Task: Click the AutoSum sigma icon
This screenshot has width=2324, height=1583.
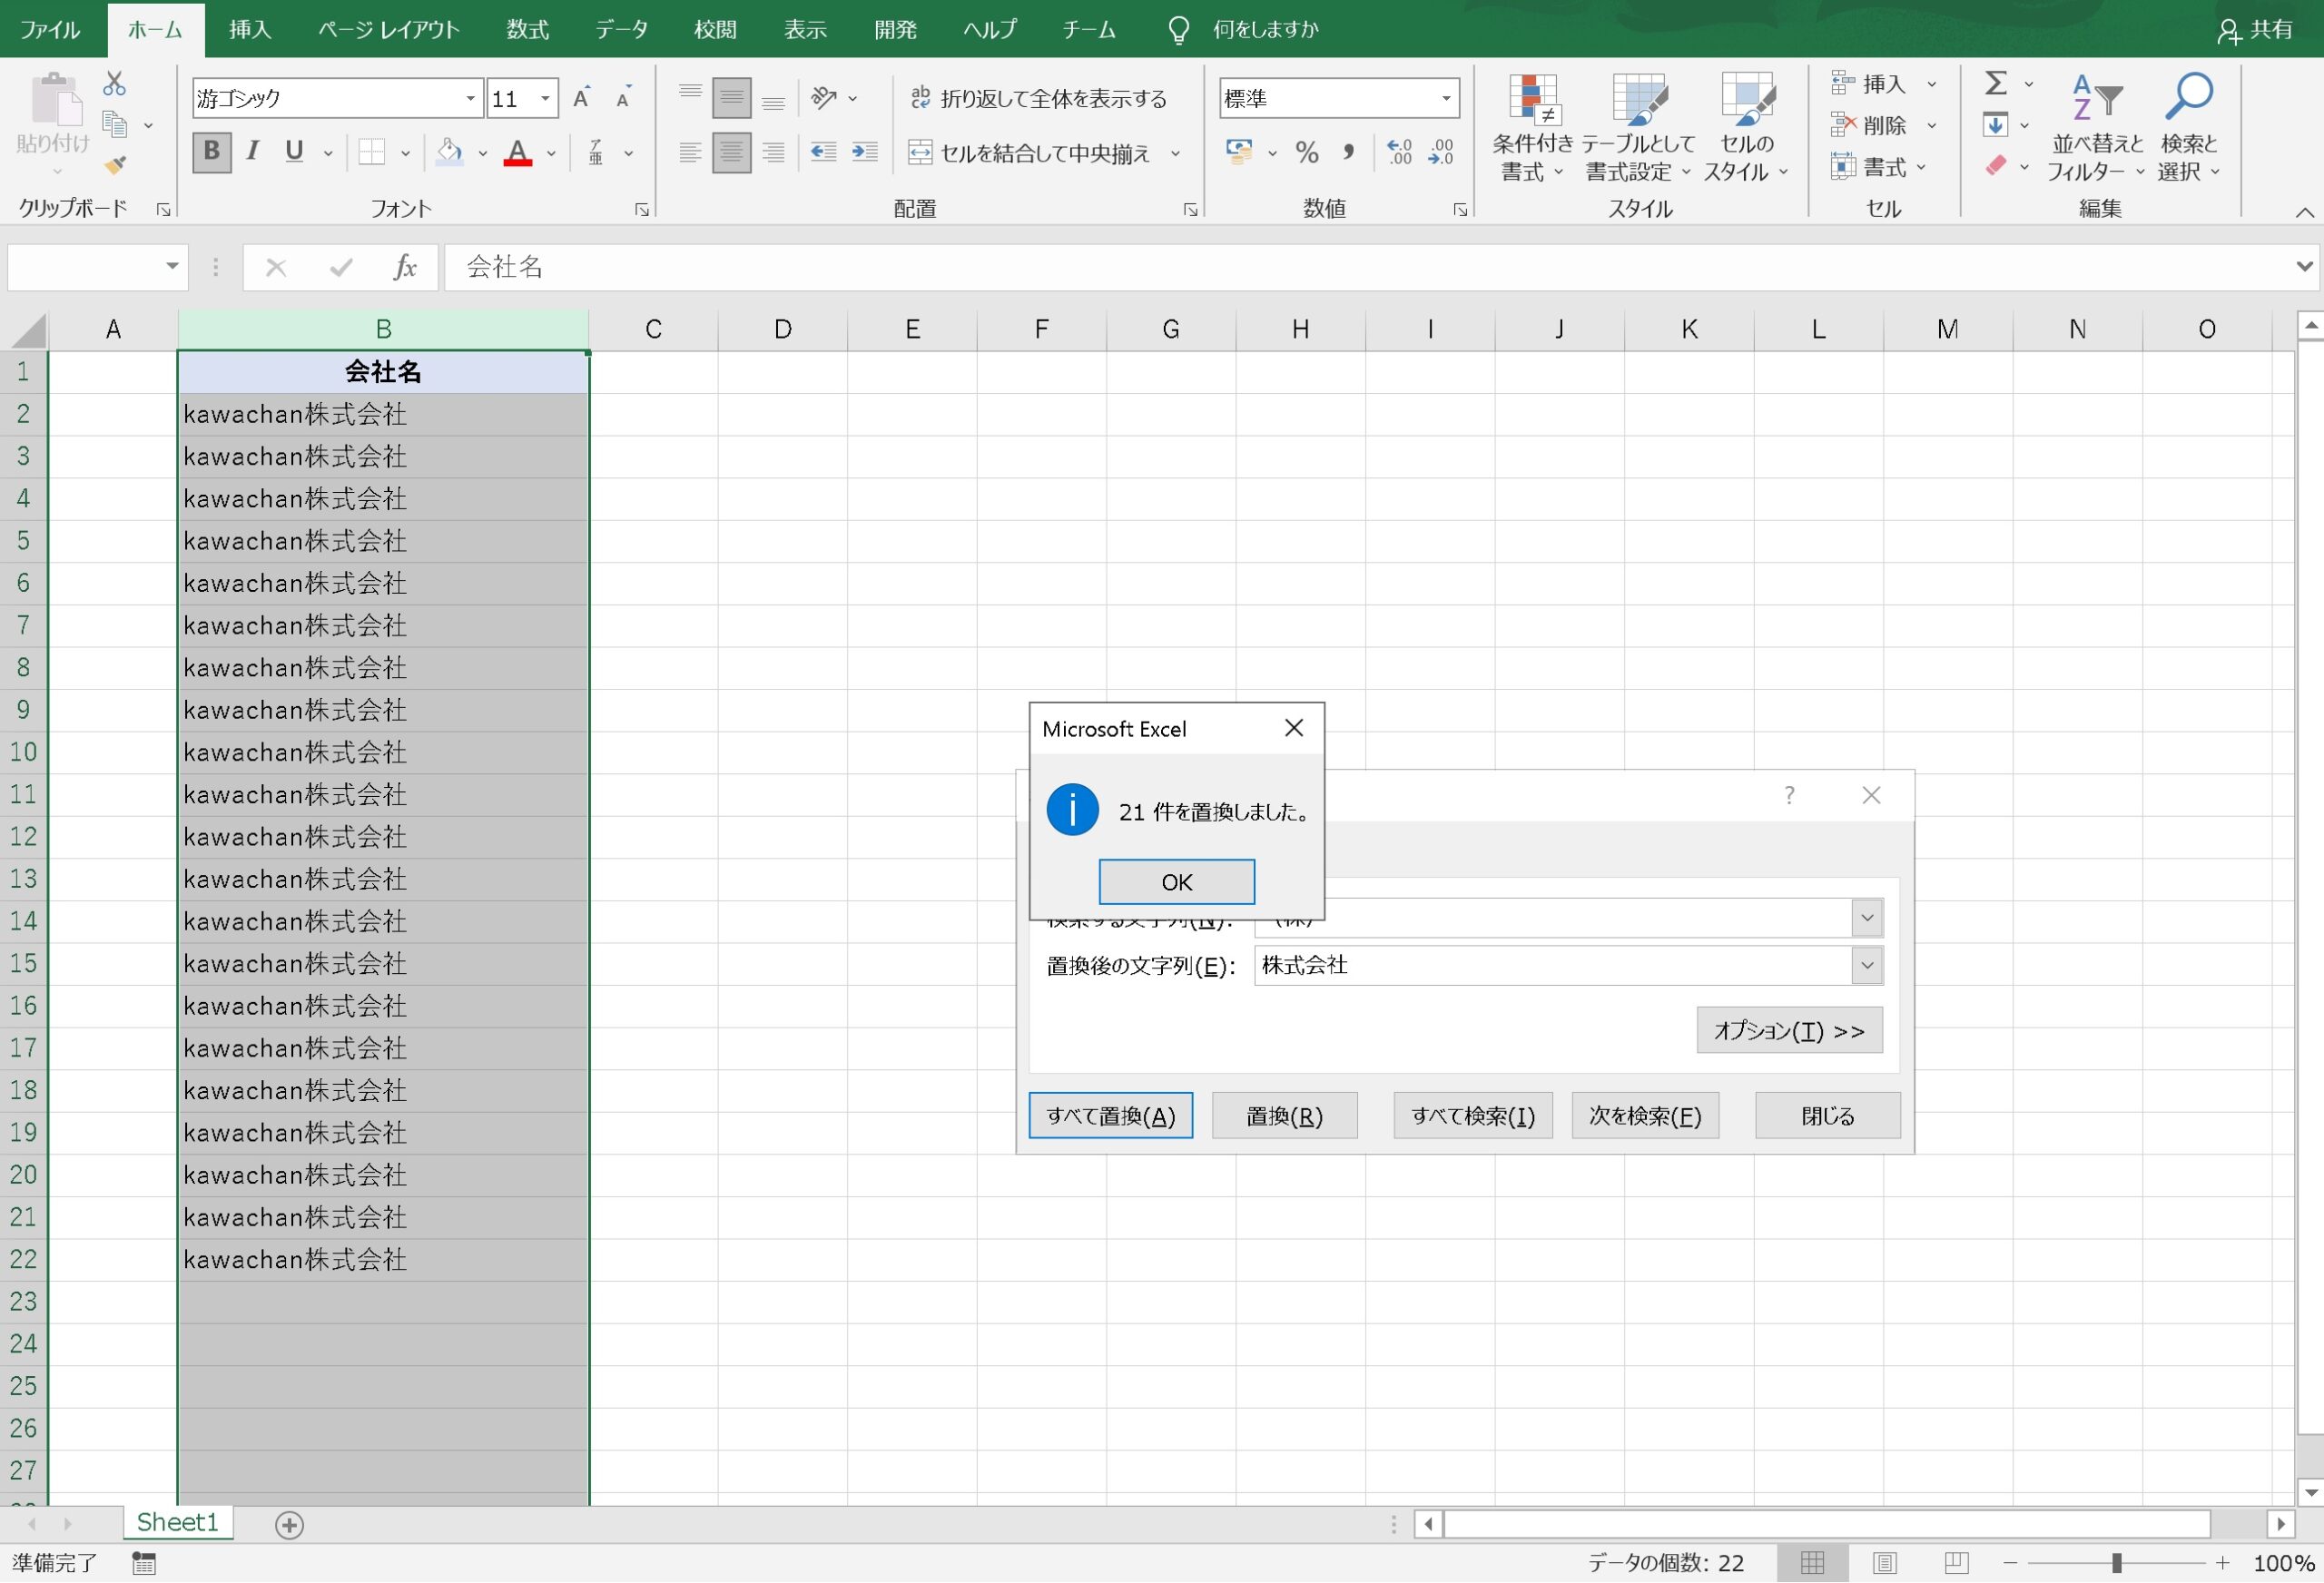Action: tap(1996, 83)
